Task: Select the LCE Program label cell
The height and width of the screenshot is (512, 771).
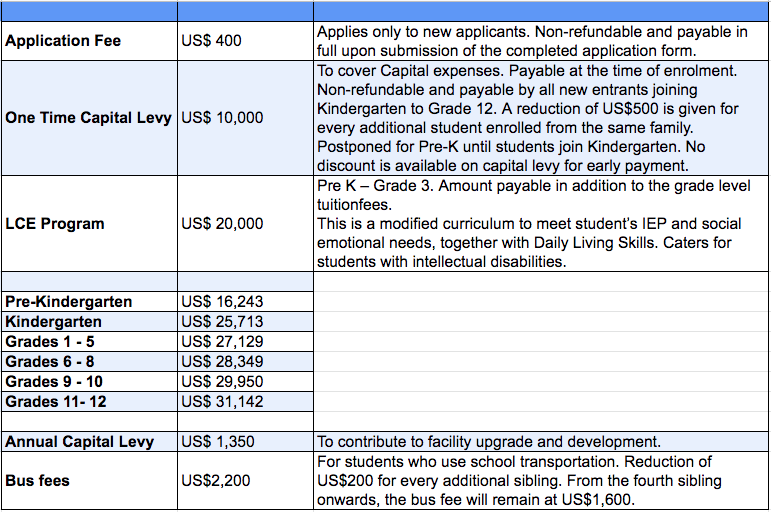Action: [89, 223]
